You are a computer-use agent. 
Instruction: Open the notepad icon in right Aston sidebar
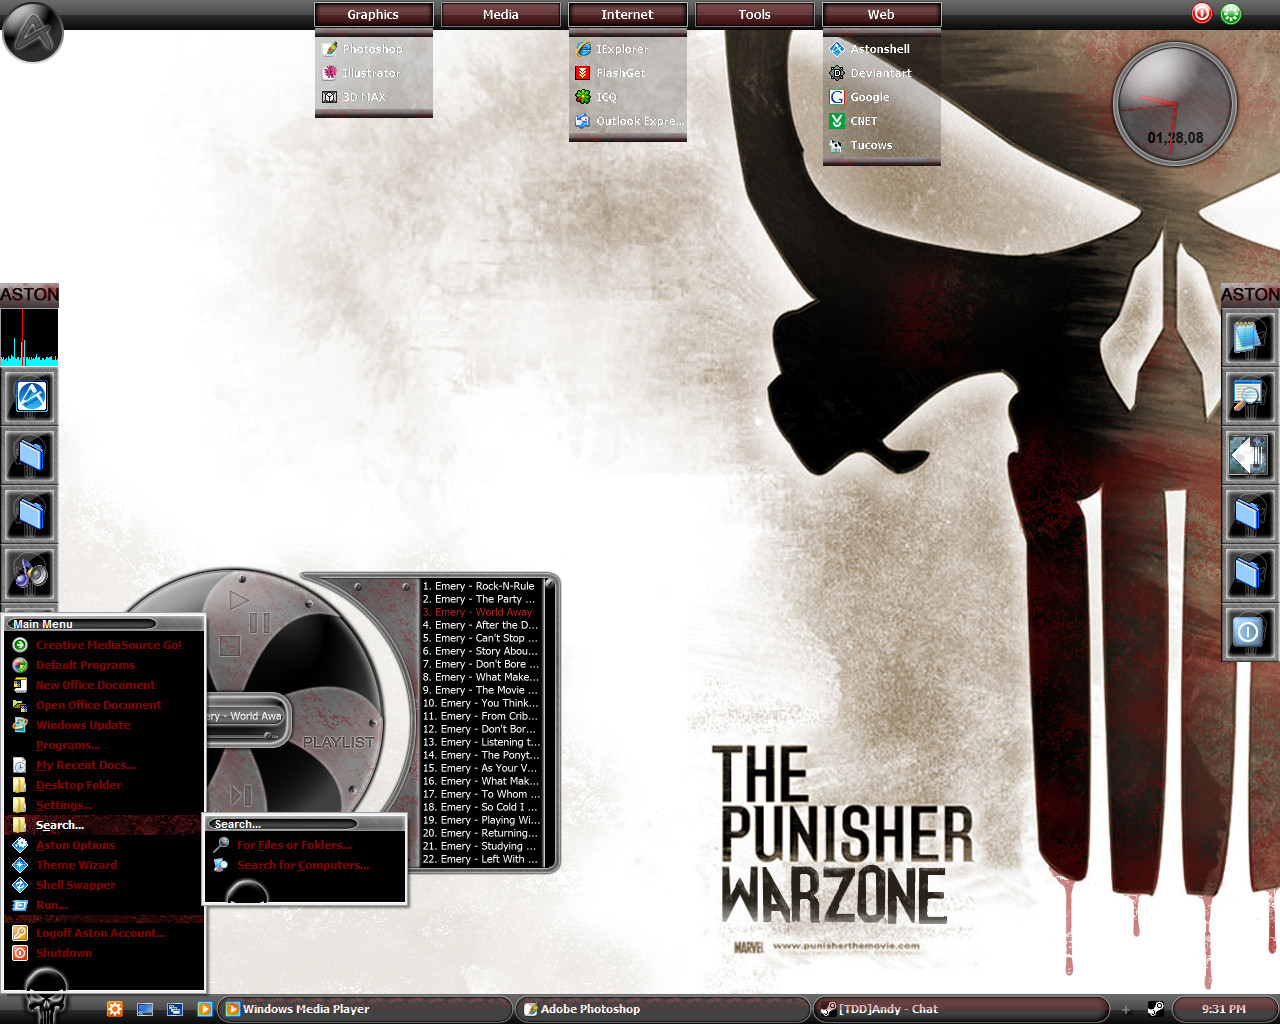coord(1249,337)
